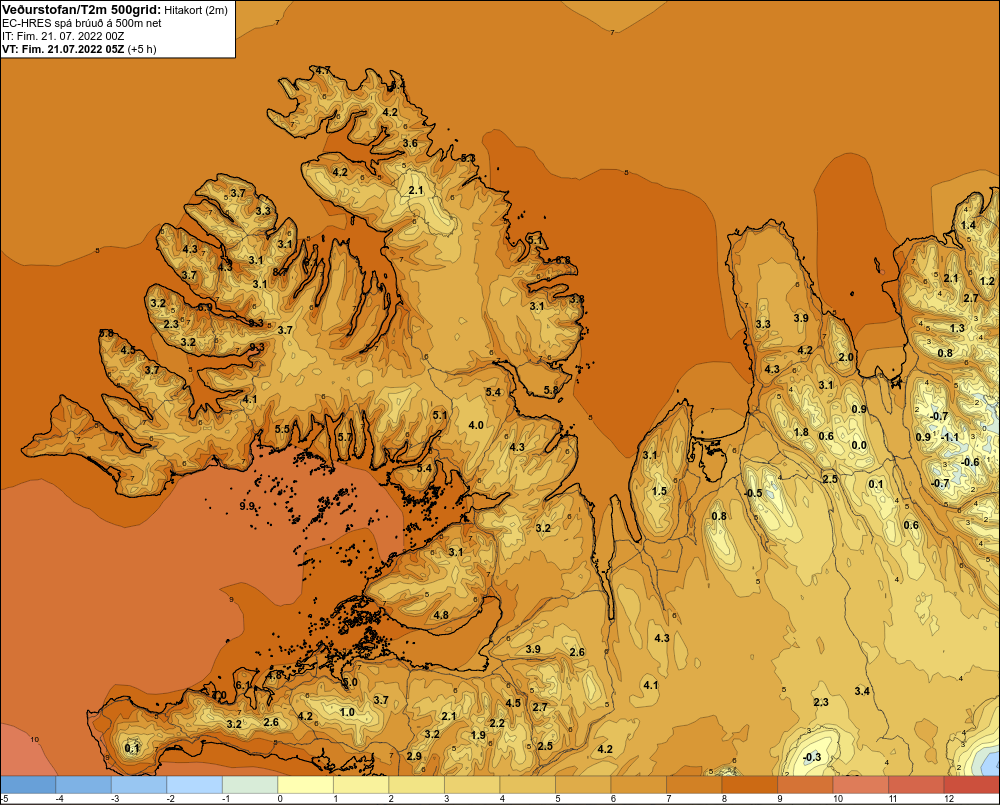Click the legend swatch between 4 and 5

[528, 785]
